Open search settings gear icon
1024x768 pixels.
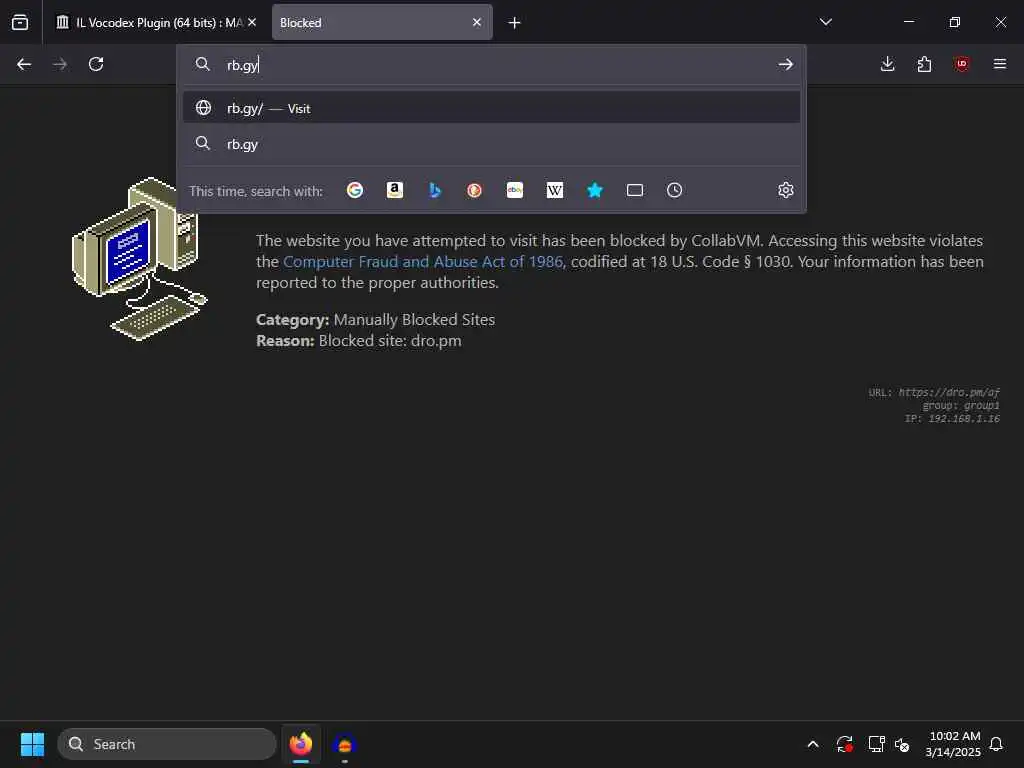pyautogui.click(x=786, y=190)
